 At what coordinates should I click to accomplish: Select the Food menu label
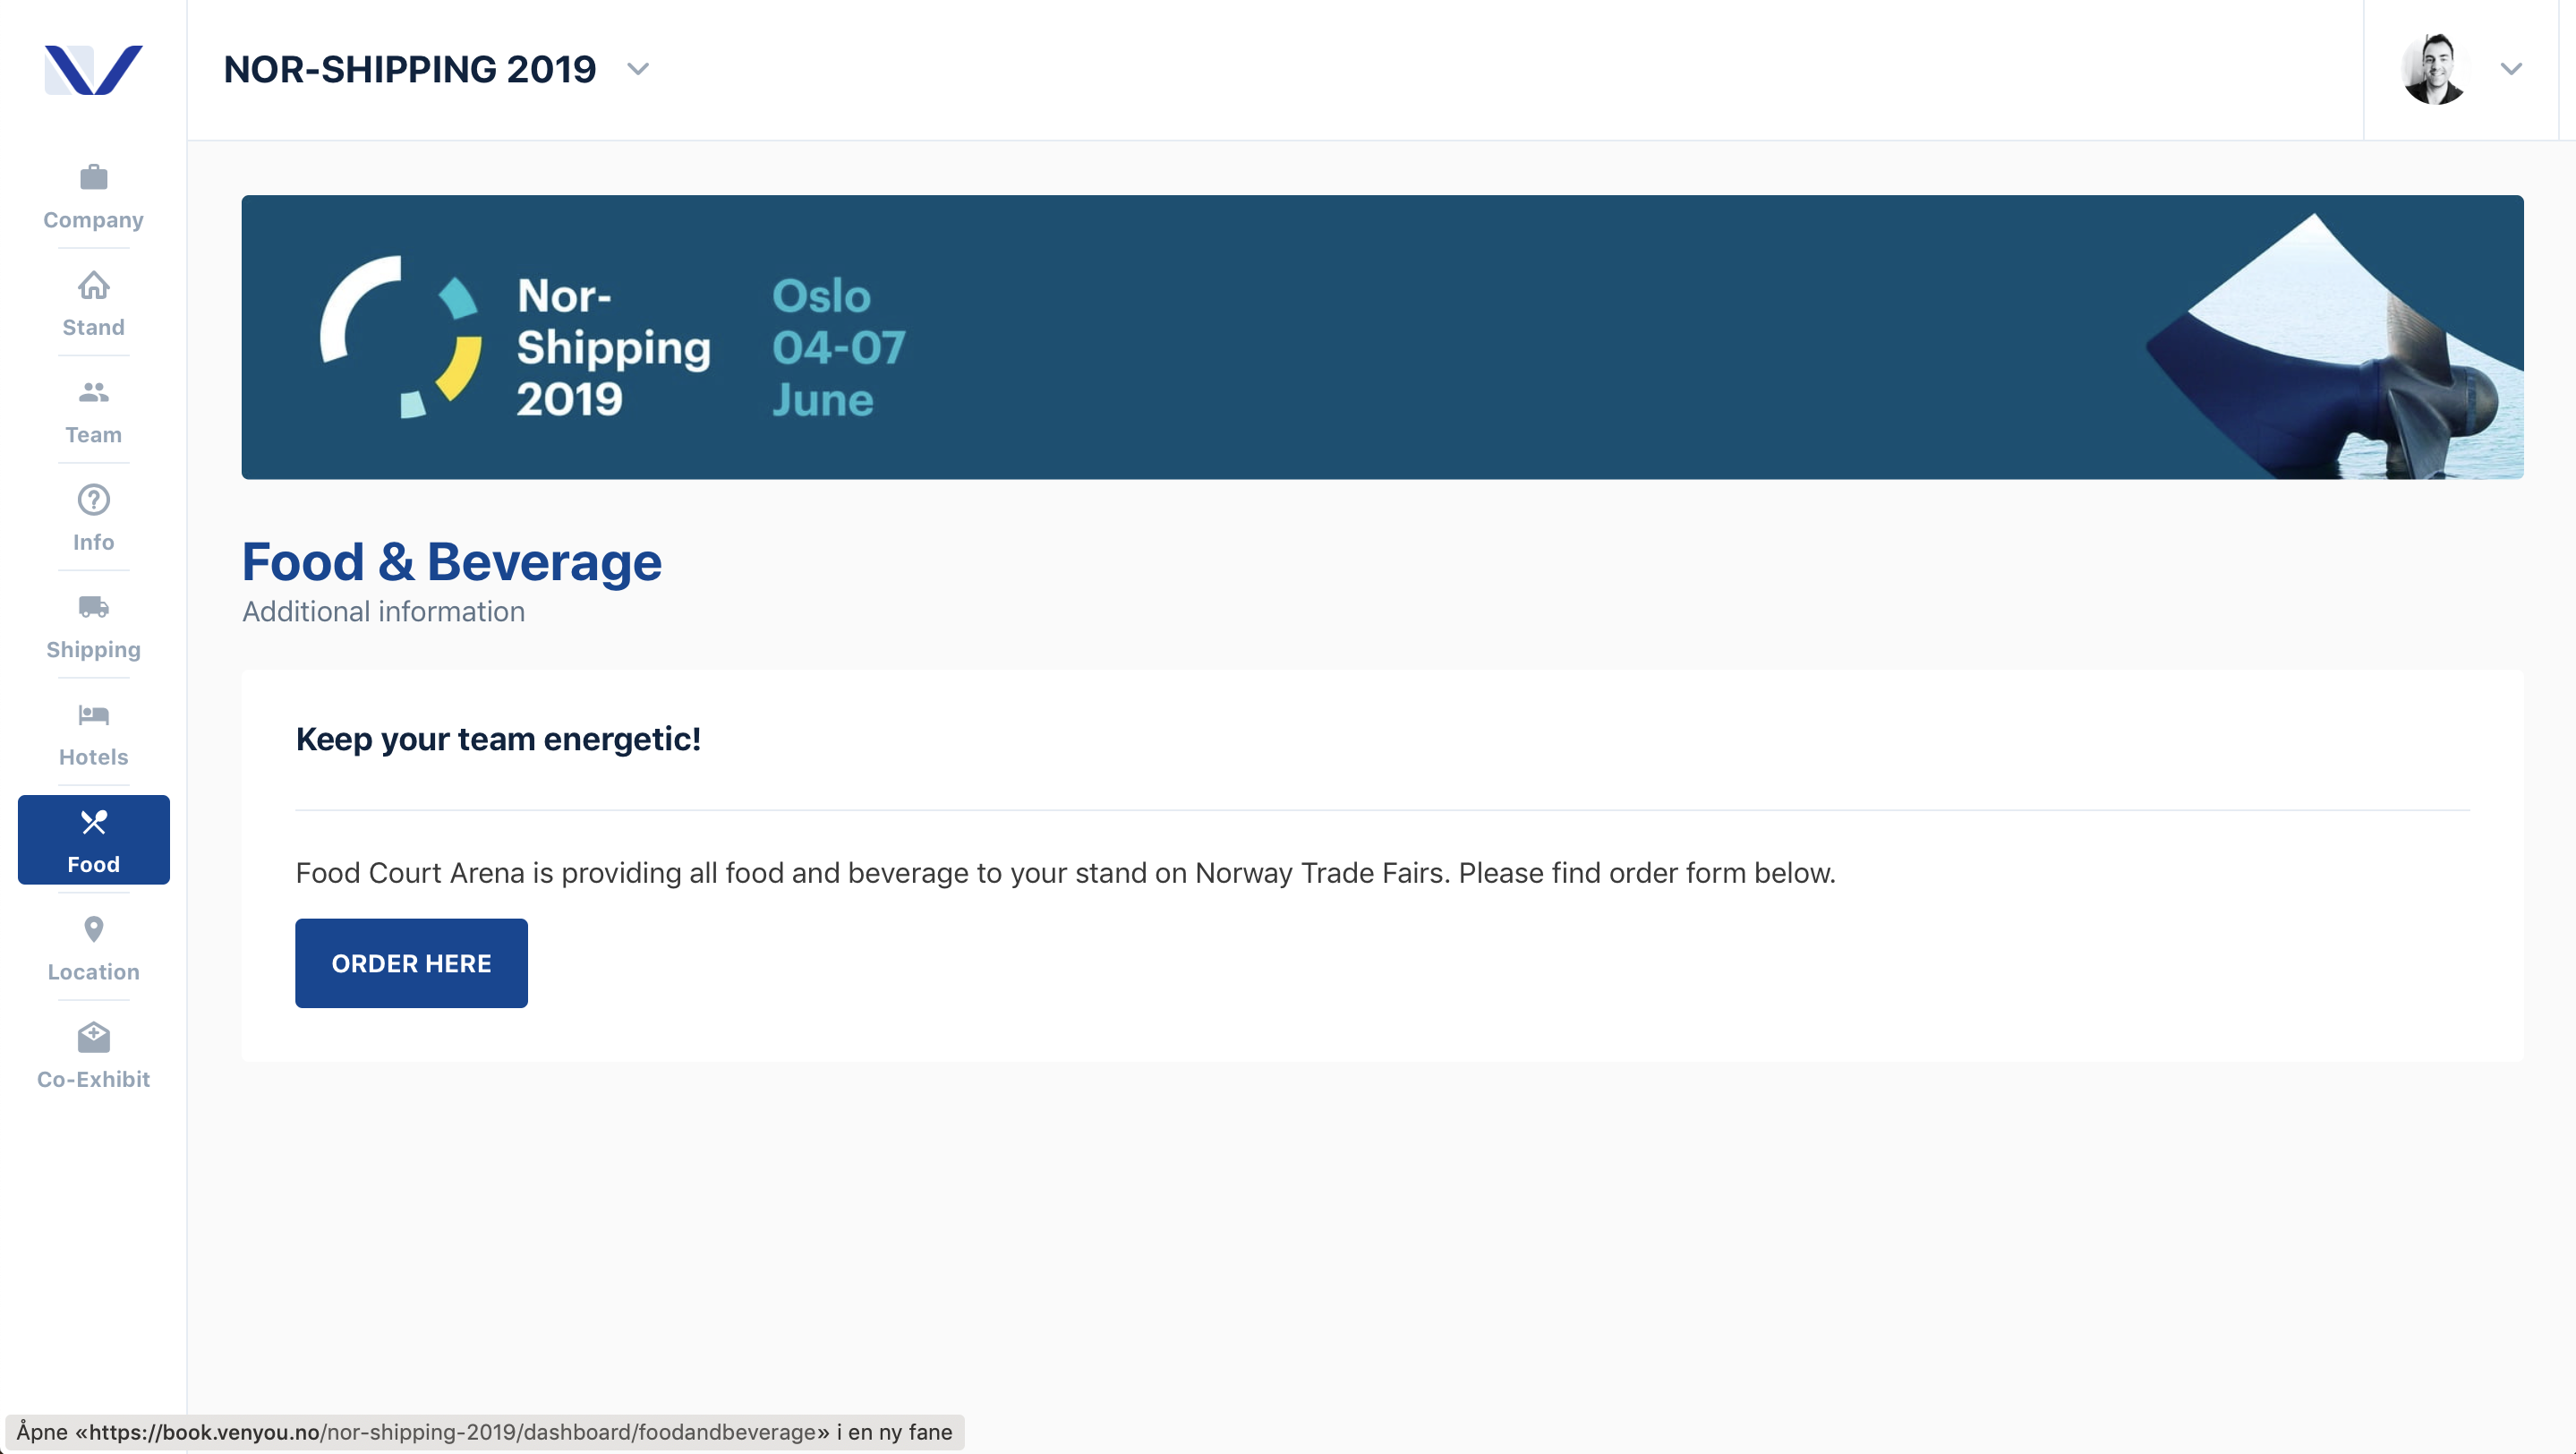[93, 864]
